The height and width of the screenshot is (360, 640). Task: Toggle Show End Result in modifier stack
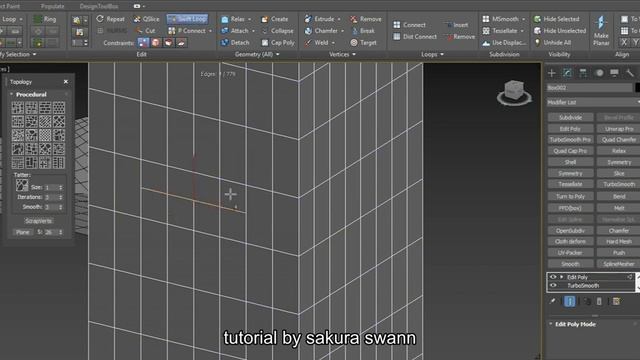coord(569,301)
